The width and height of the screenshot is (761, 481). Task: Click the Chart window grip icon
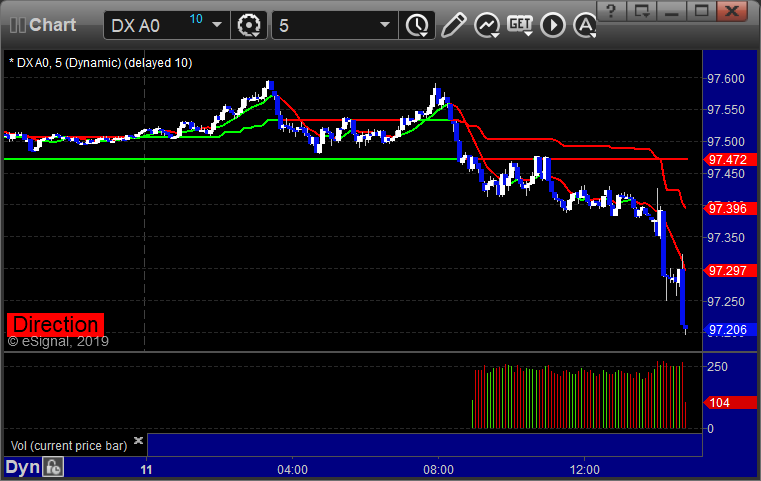coord(17,25)
